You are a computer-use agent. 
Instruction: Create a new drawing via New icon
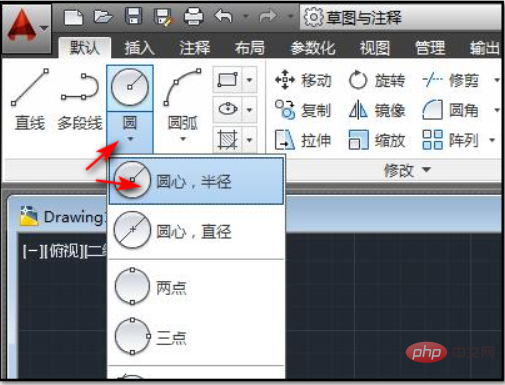click(73, 17)
